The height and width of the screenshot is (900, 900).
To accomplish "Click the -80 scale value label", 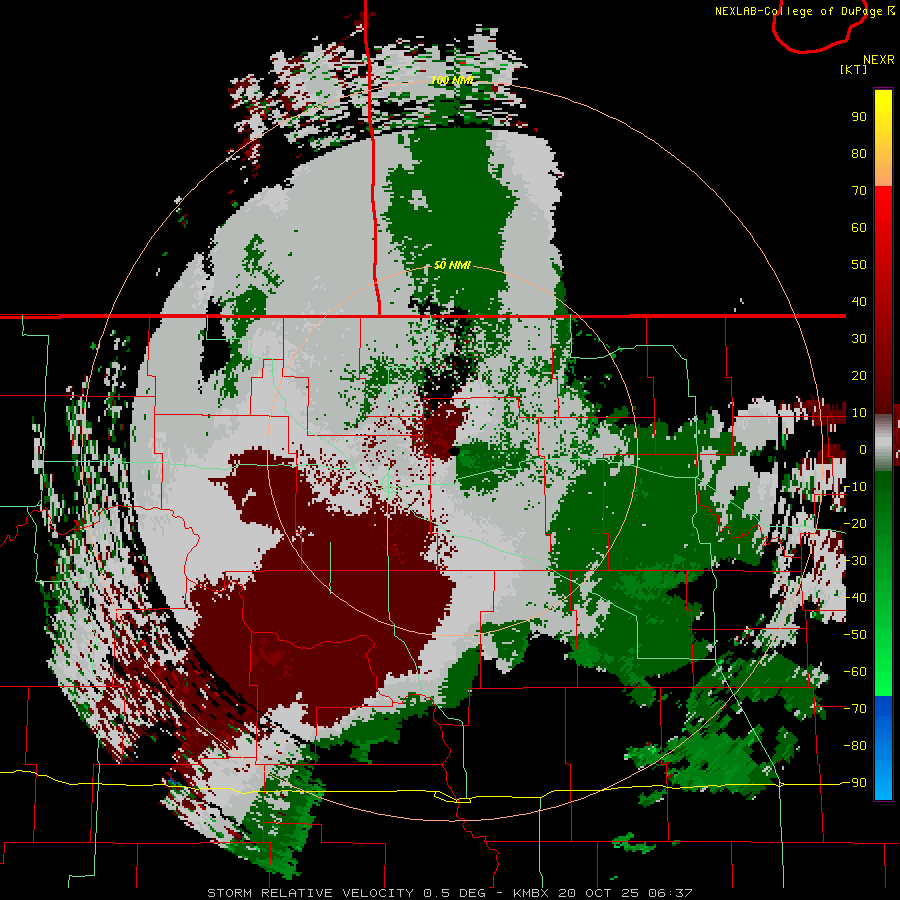I will tap(855, 746).
